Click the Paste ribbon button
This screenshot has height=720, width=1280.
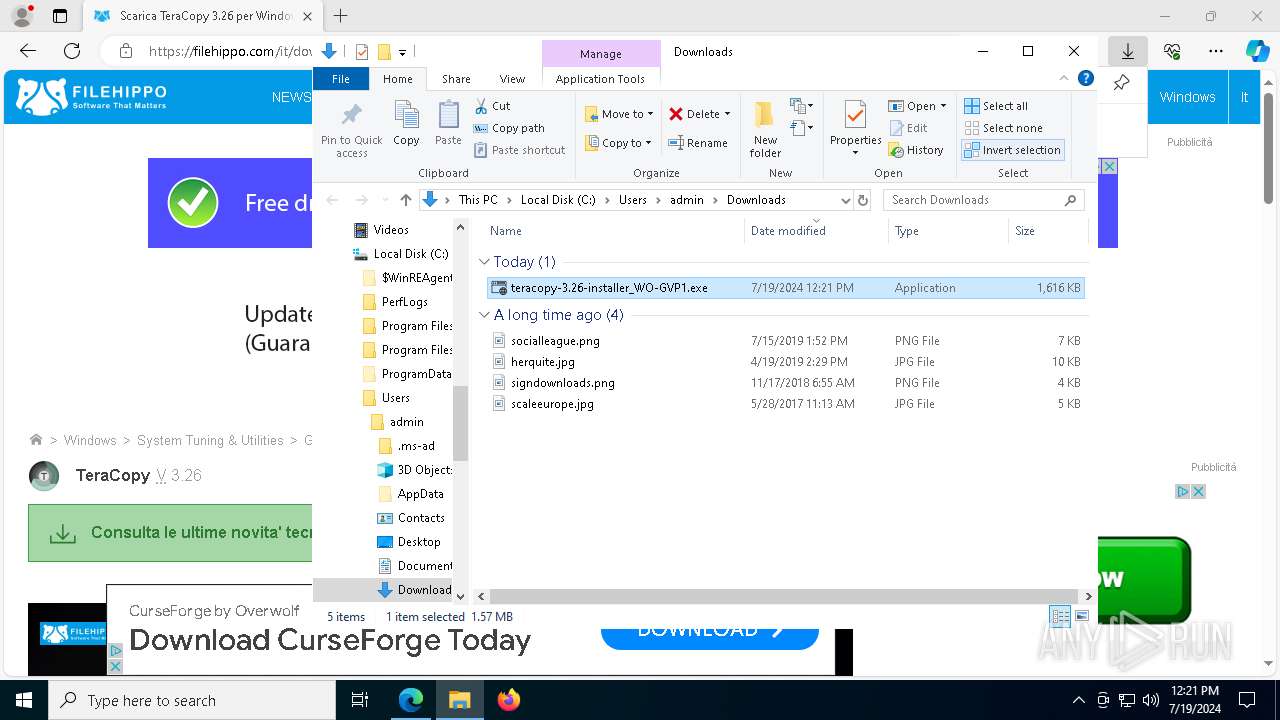click(x=448, y=124)
